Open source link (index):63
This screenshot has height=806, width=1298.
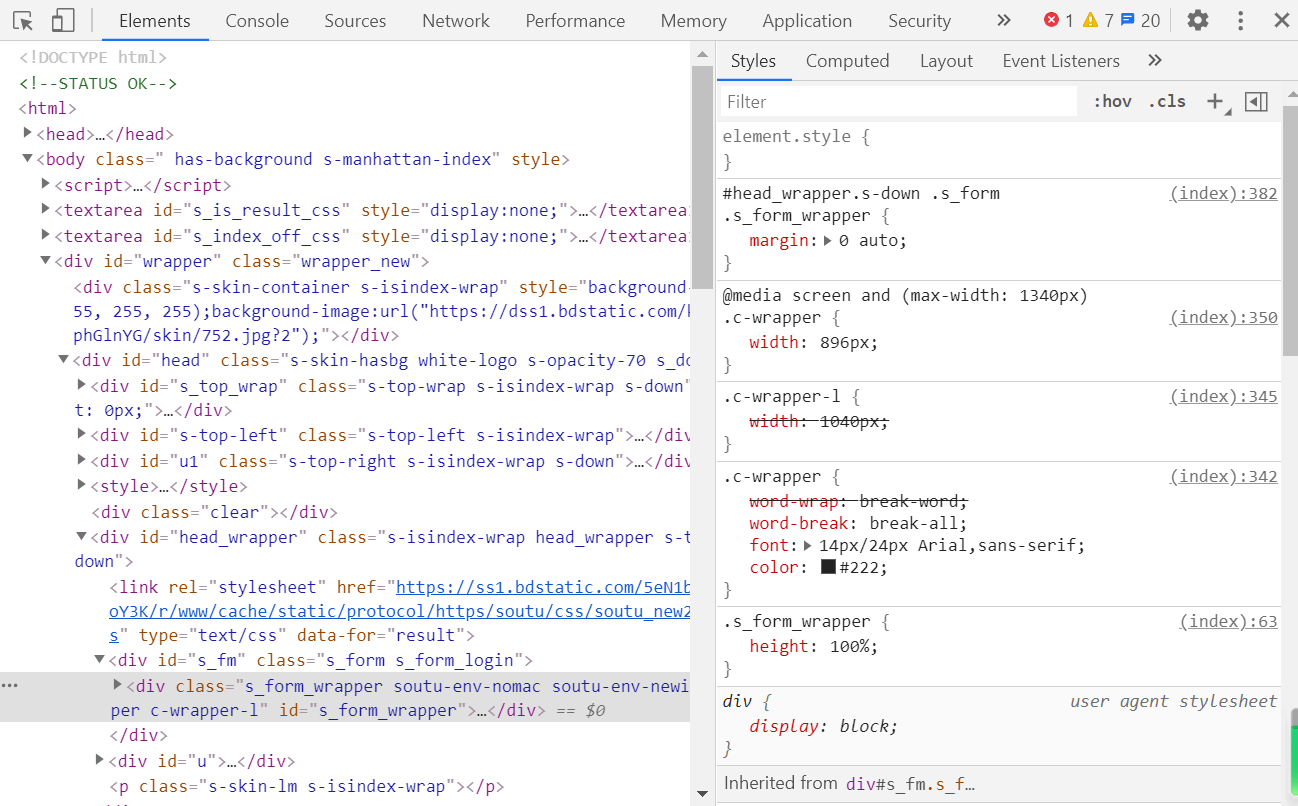click(1229, 621)
